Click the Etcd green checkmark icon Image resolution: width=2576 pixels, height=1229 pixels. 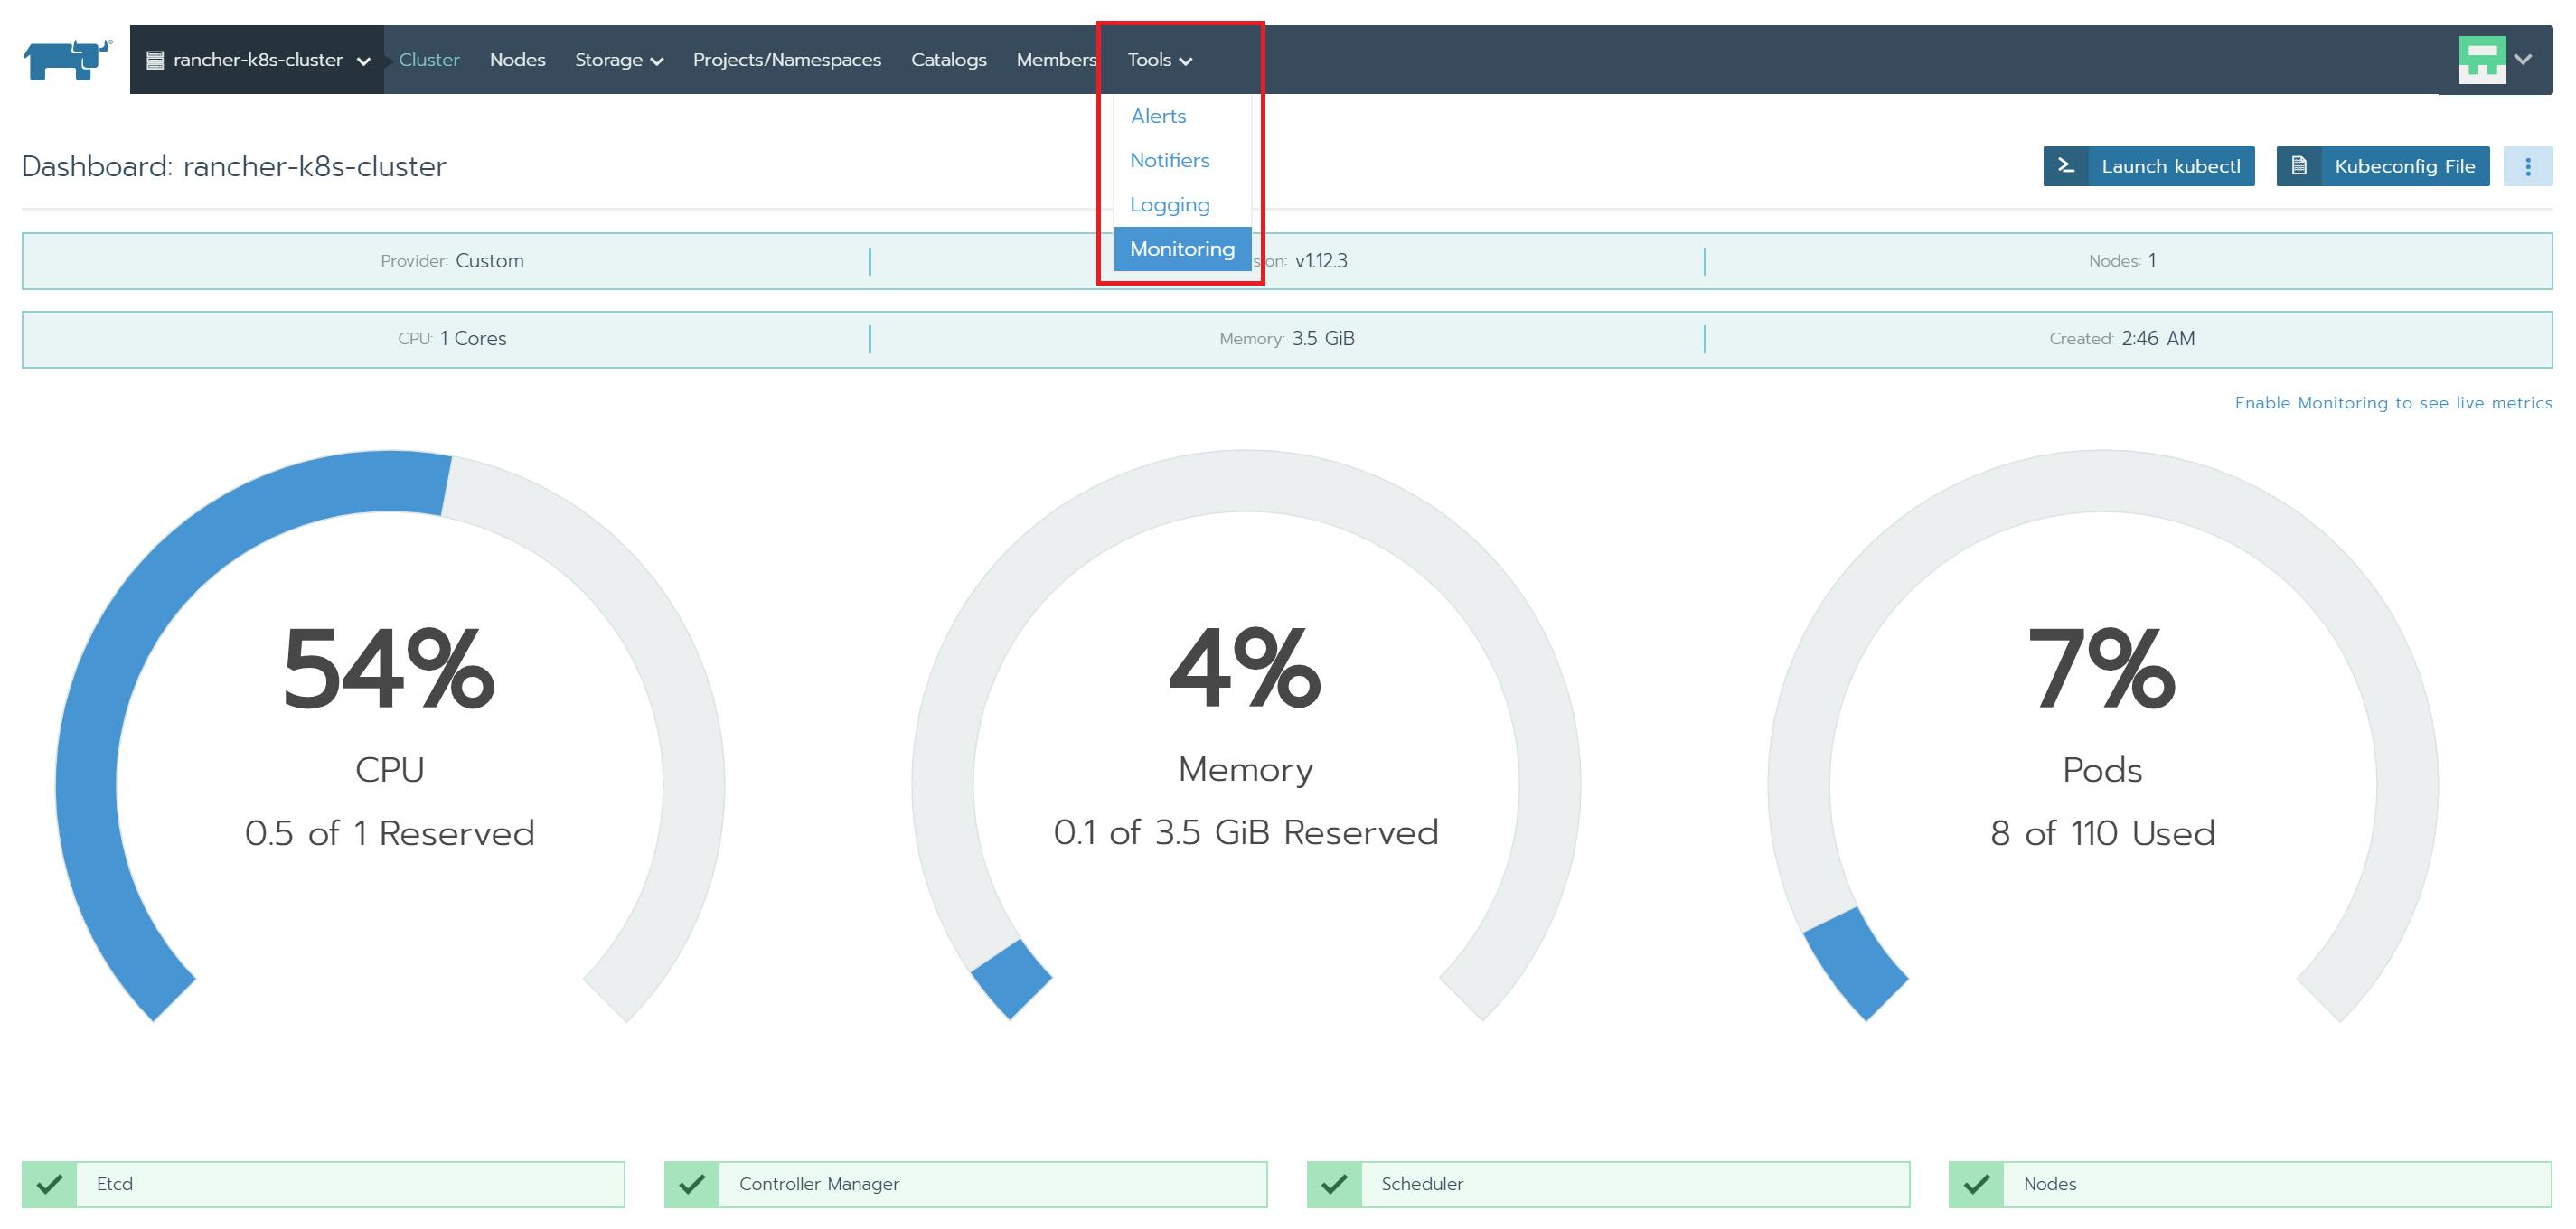(49, 1184)
